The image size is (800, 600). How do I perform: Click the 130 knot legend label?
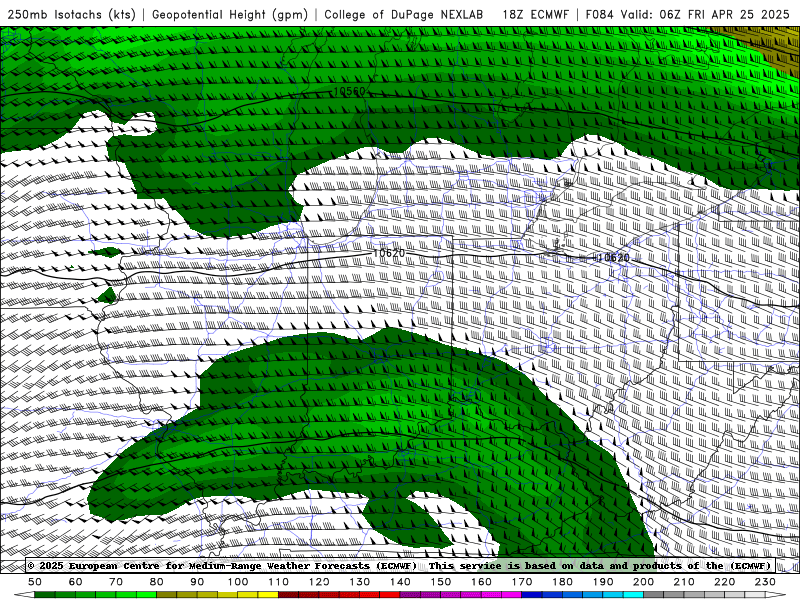point(359,582)
